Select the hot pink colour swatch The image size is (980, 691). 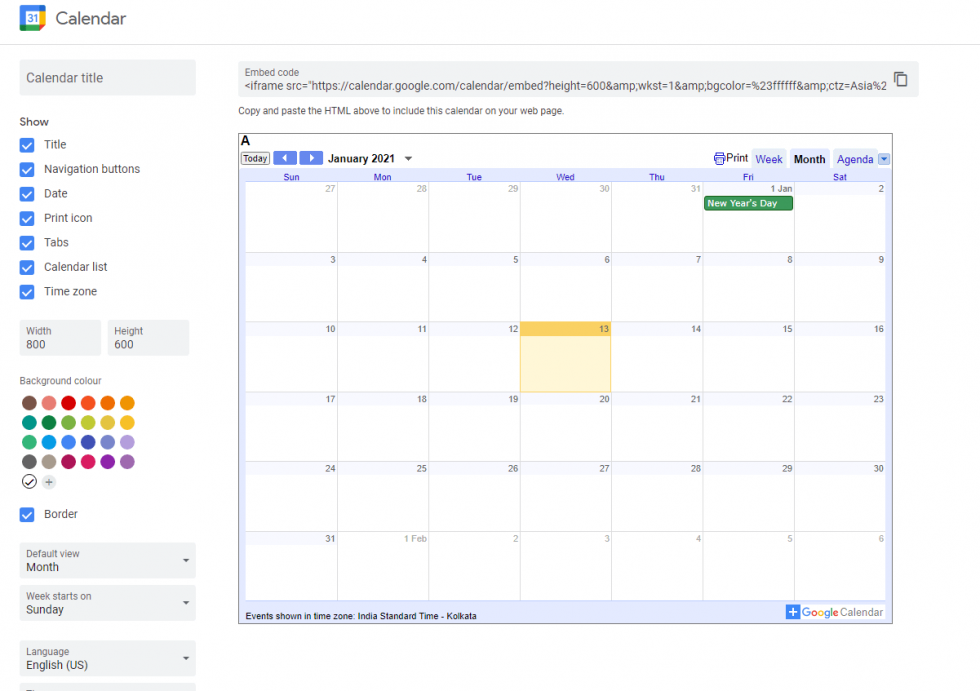[x=88, y=462]
